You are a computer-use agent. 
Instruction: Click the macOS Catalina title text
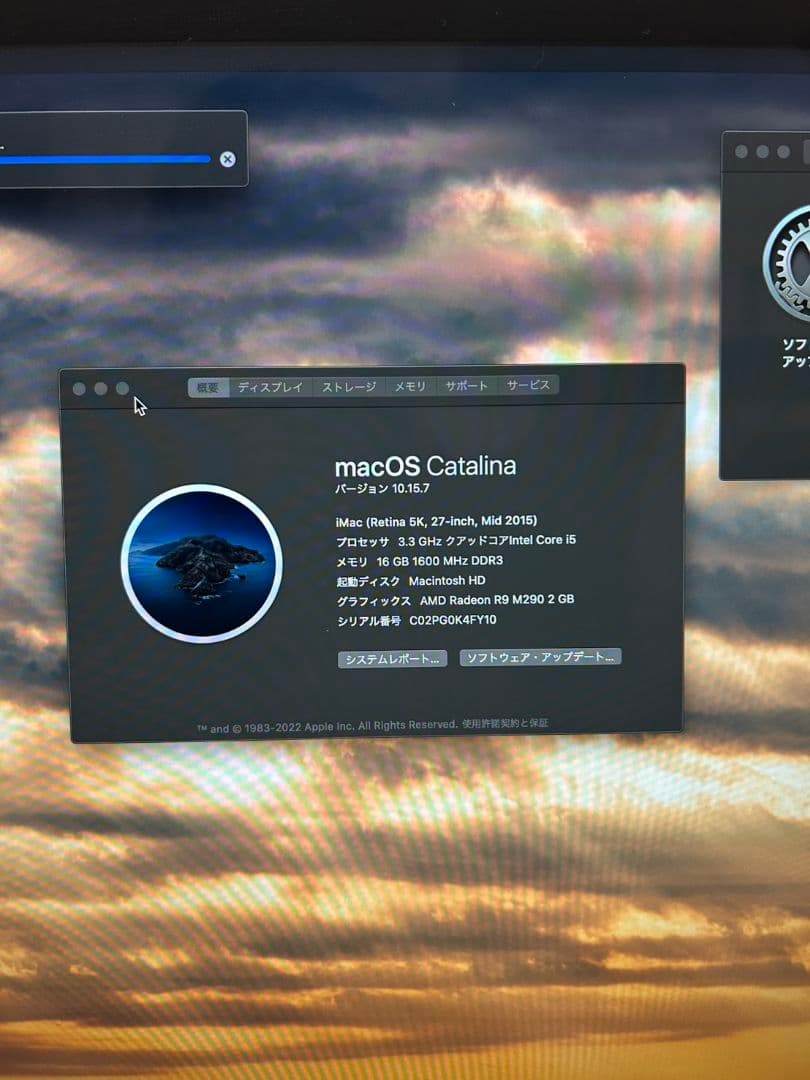[425, 464]
